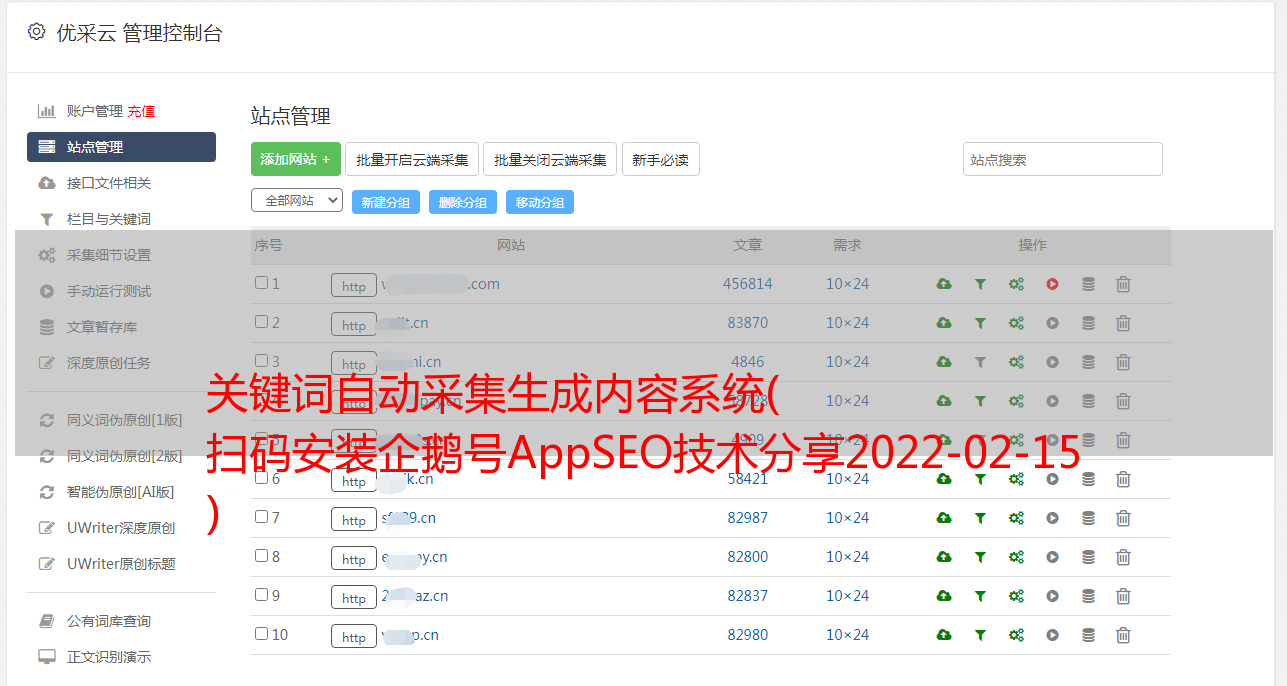Select 站点管理 in the sidebar
This screenshot has width=1287, height=686.
point(121,147)
